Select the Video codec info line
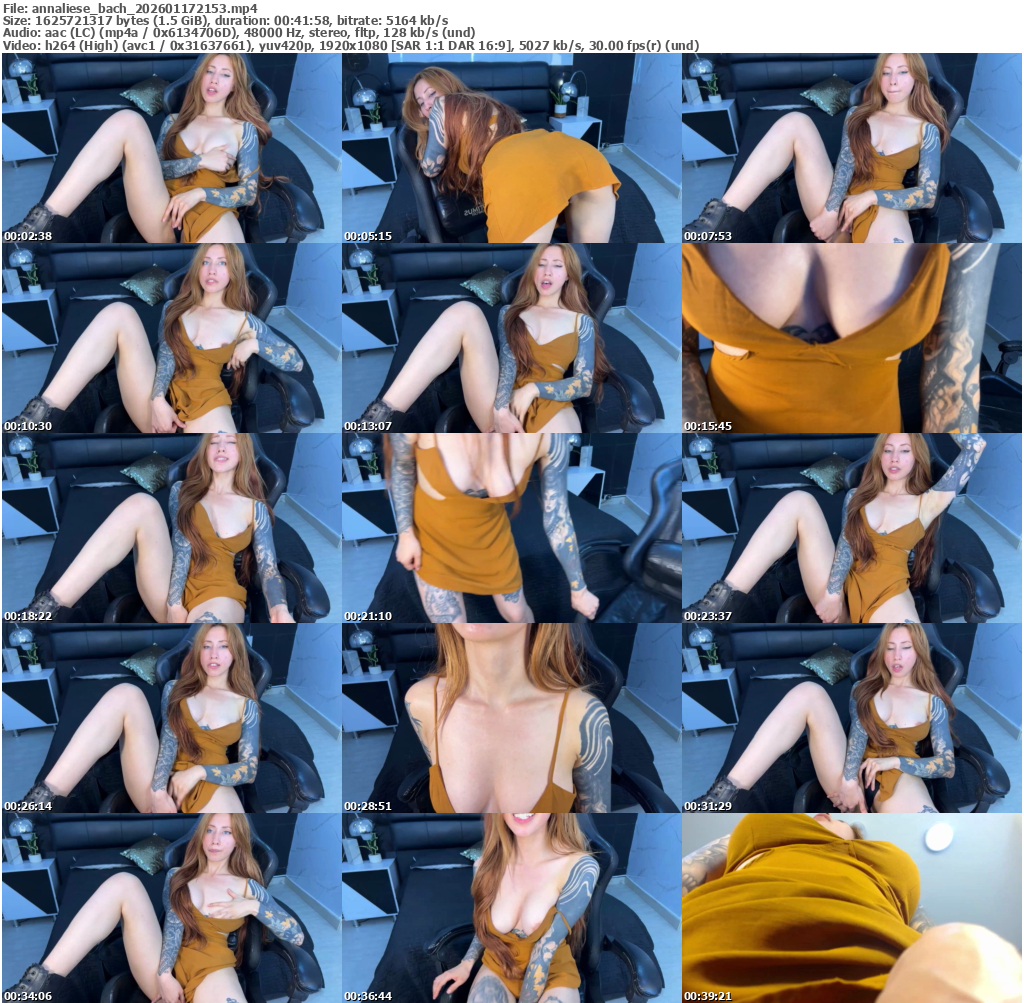 [x=350, y=46]
